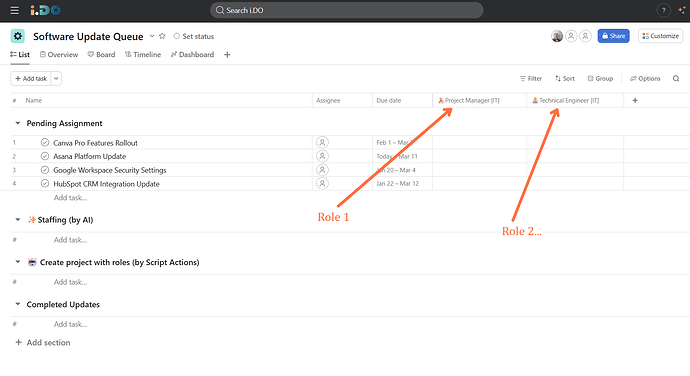Open the Group options
The height and width of the screenshot is (376, 690).
(600, 78)
